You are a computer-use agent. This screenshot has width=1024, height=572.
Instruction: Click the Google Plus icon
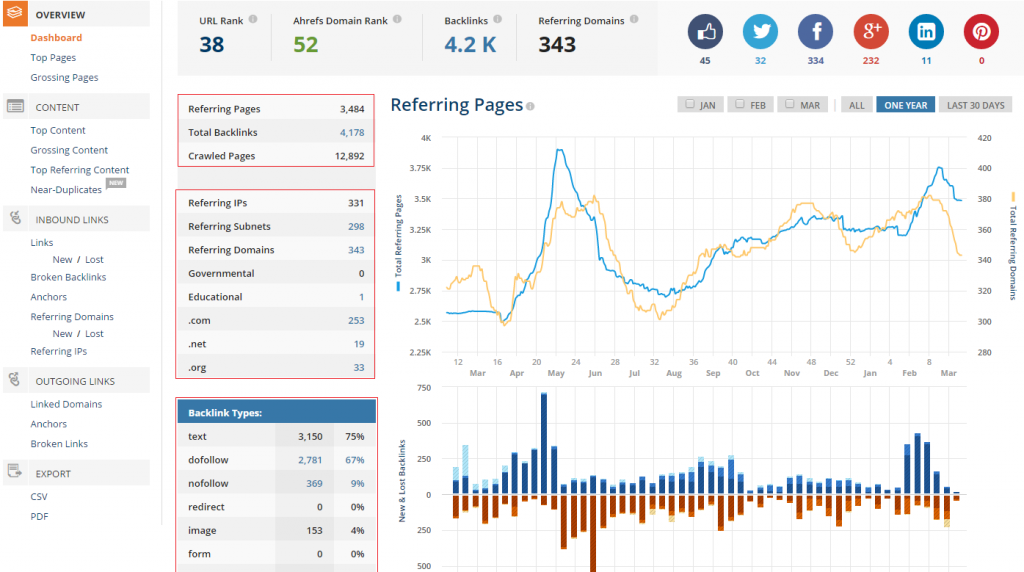coord(871,32)
